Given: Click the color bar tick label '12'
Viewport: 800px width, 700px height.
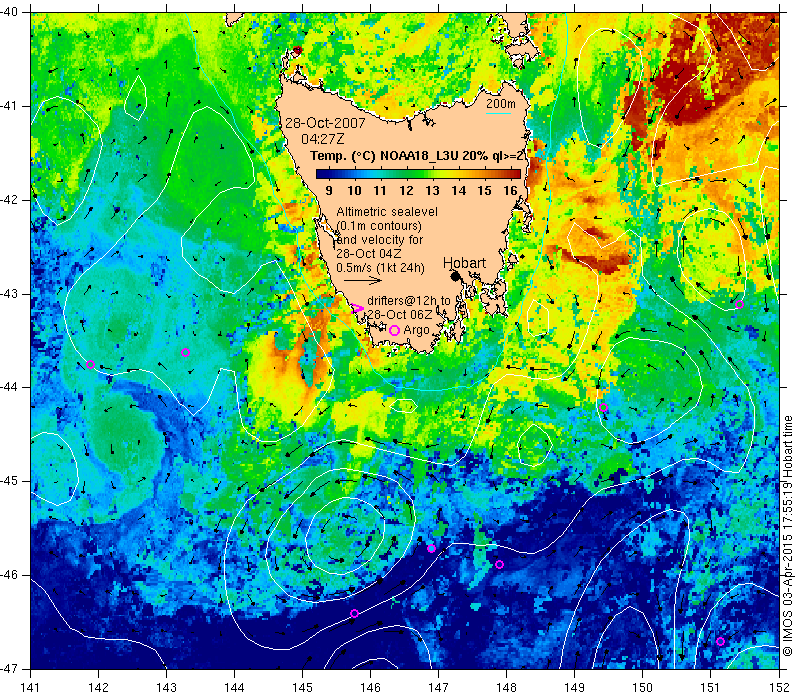Looking at the screenshot, I should point(406,190).
